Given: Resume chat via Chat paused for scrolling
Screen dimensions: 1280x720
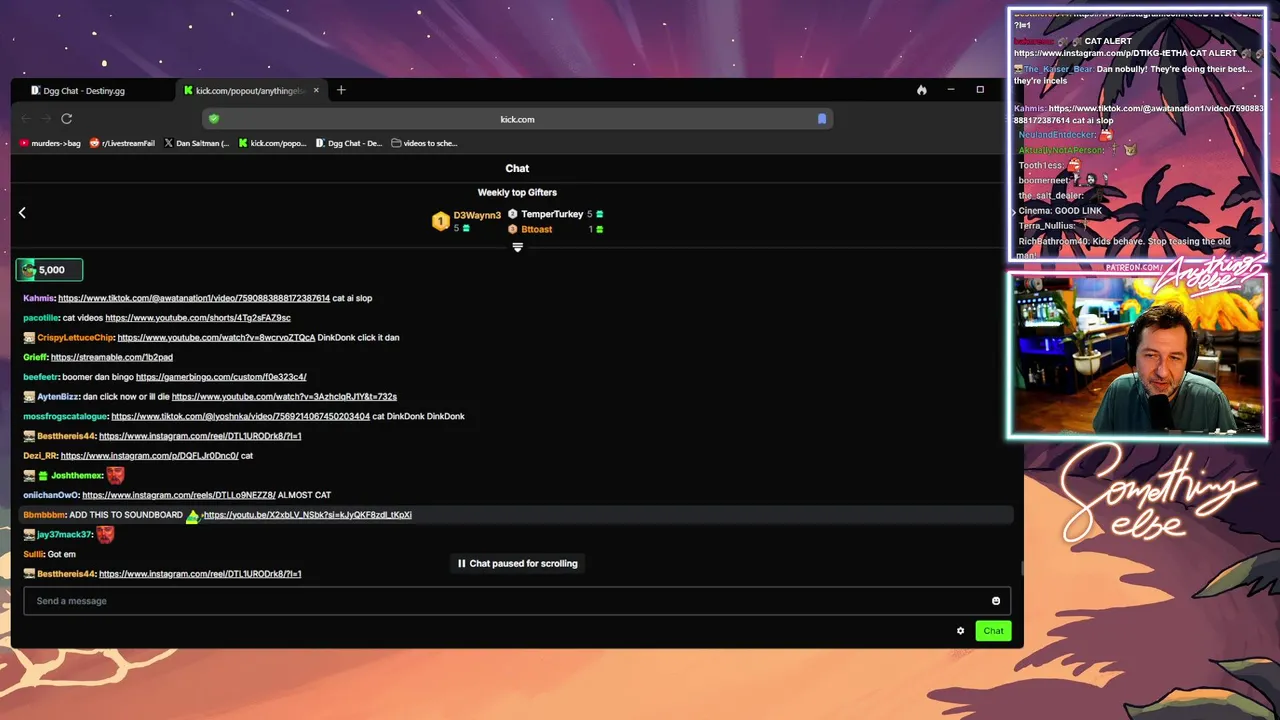Looking at the screenshot, I should 517,563.
